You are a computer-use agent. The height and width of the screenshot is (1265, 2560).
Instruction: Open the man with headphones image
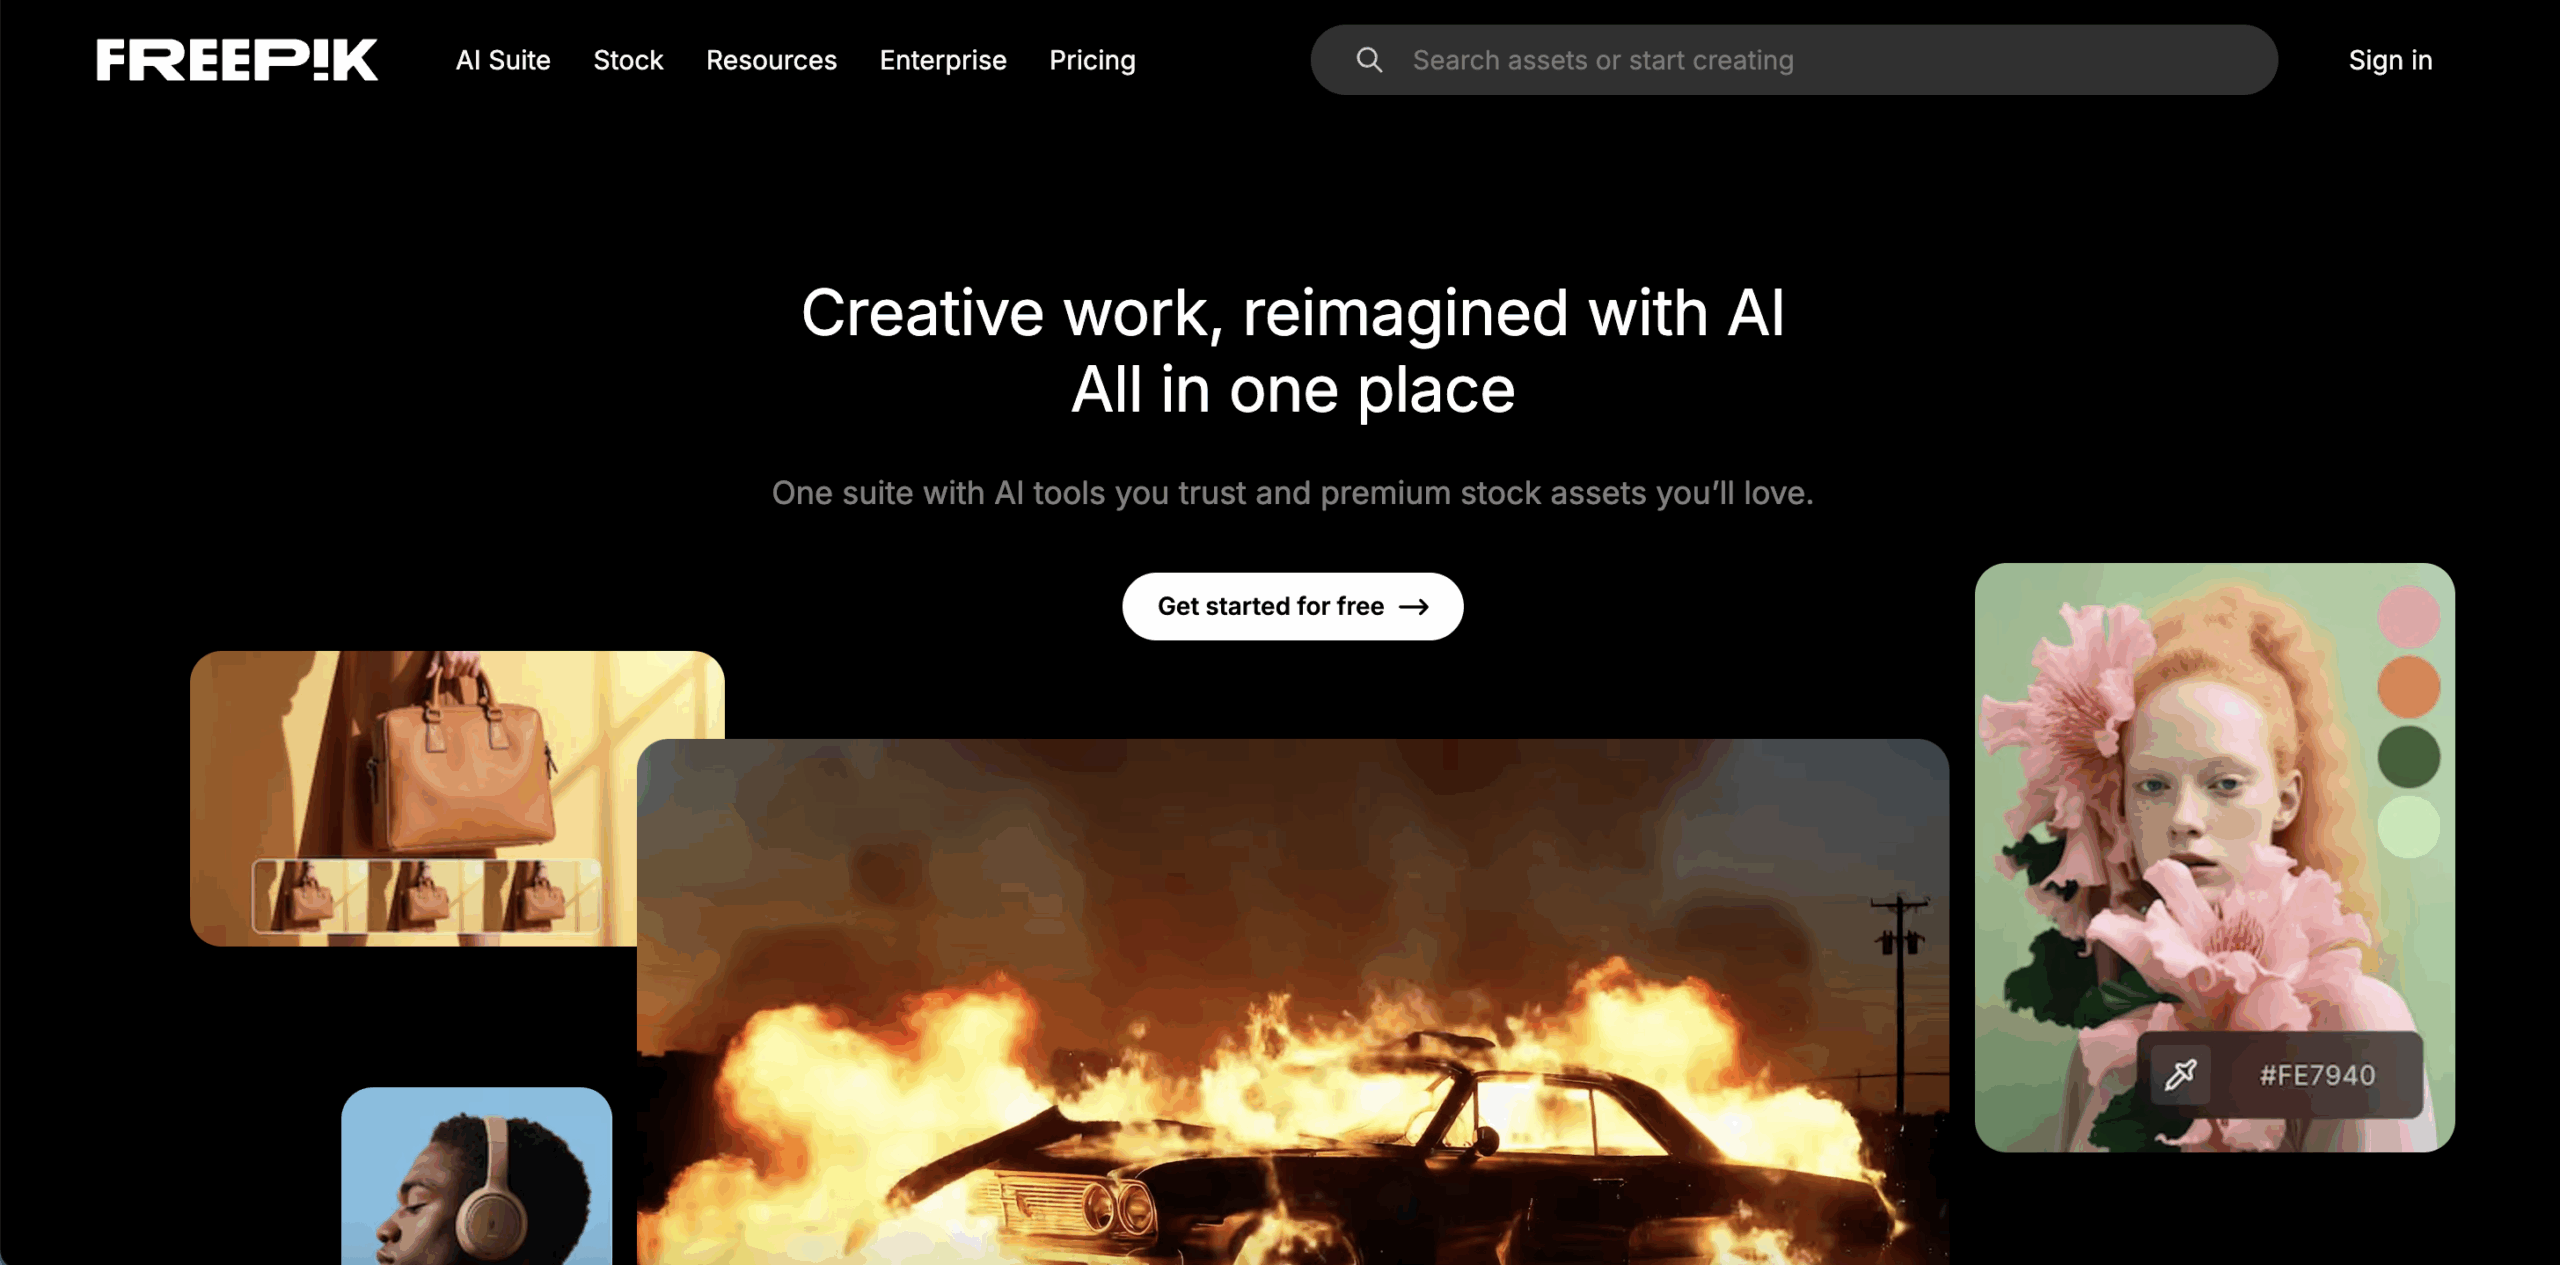[x=476, y=1176]
